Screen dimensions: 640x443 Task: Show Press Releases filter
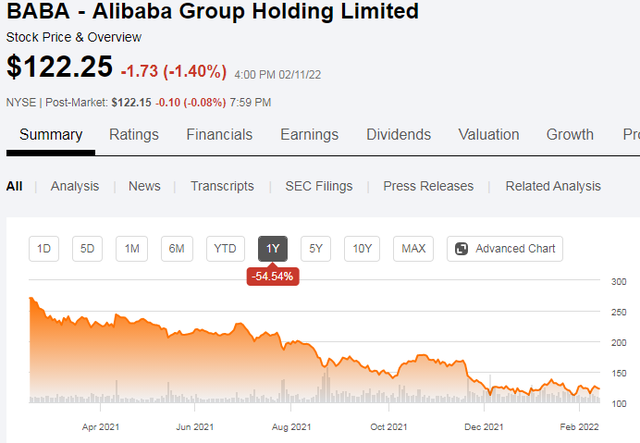click(x=429, y=186)
